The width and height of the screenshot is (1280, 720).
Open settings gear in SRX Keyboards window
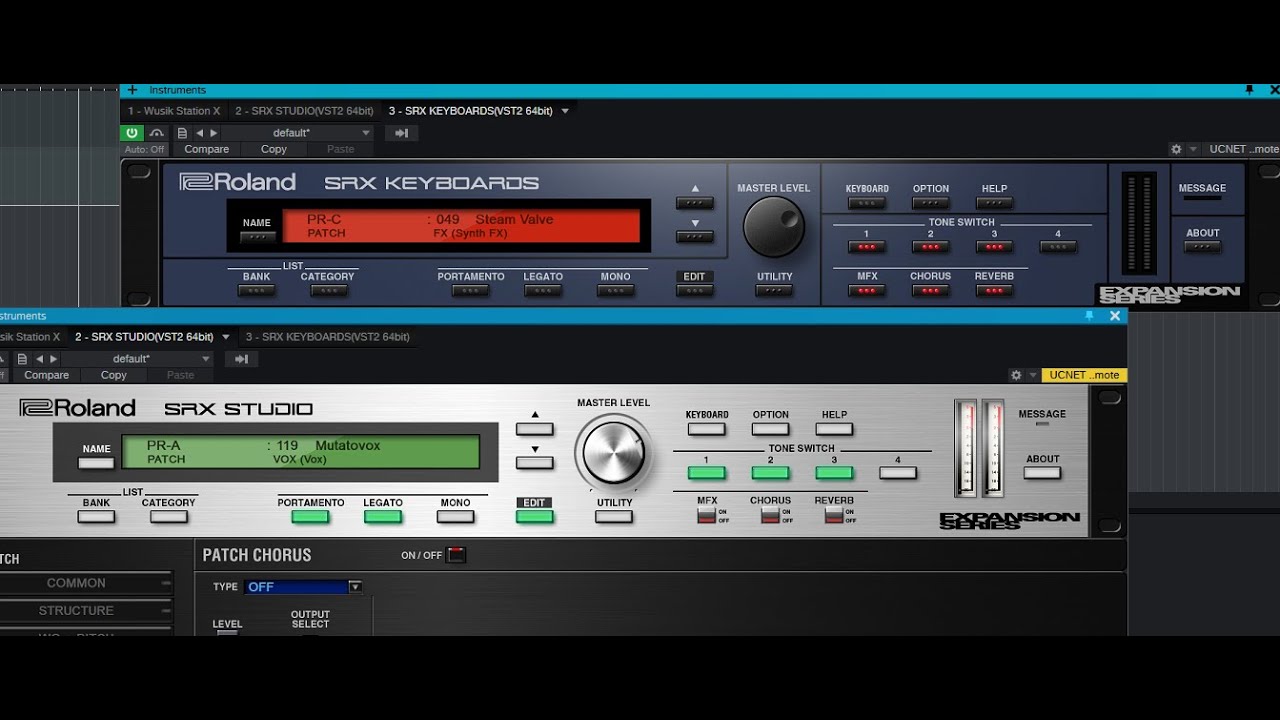tap(1177, 149)
